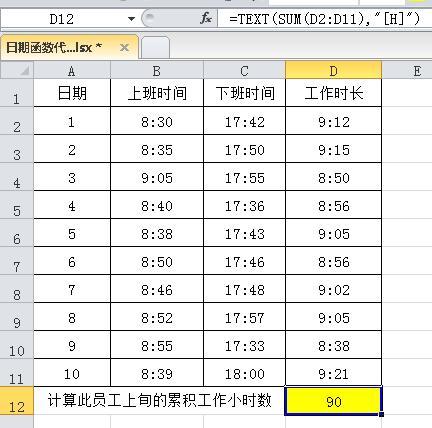
Task: Select column C header
Action: point(244,70)
